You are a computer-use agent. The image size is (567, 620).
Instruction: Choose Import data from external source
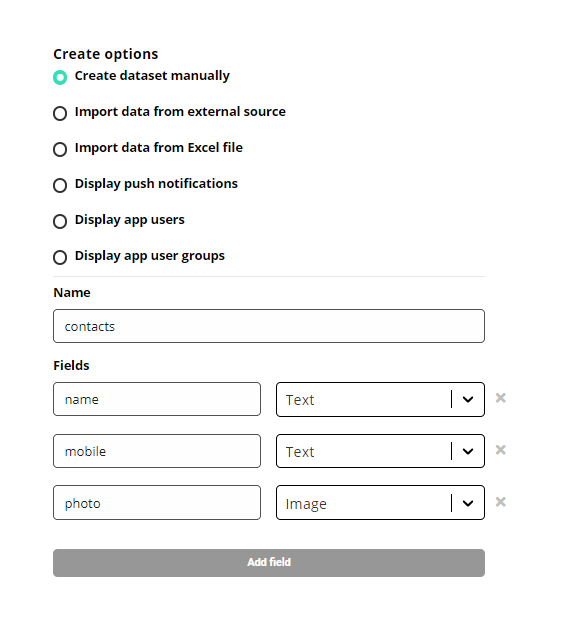(x=60, y=113)
